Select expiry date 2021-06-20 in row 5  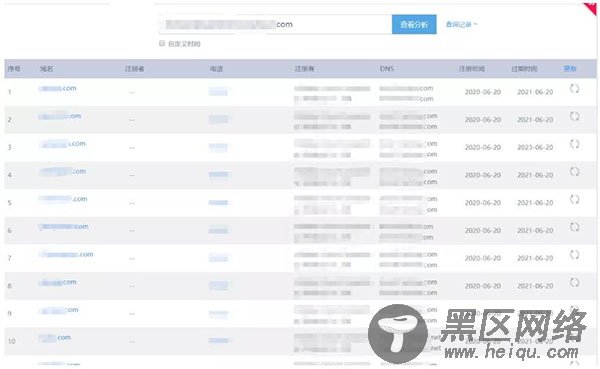tap(535, 202)
